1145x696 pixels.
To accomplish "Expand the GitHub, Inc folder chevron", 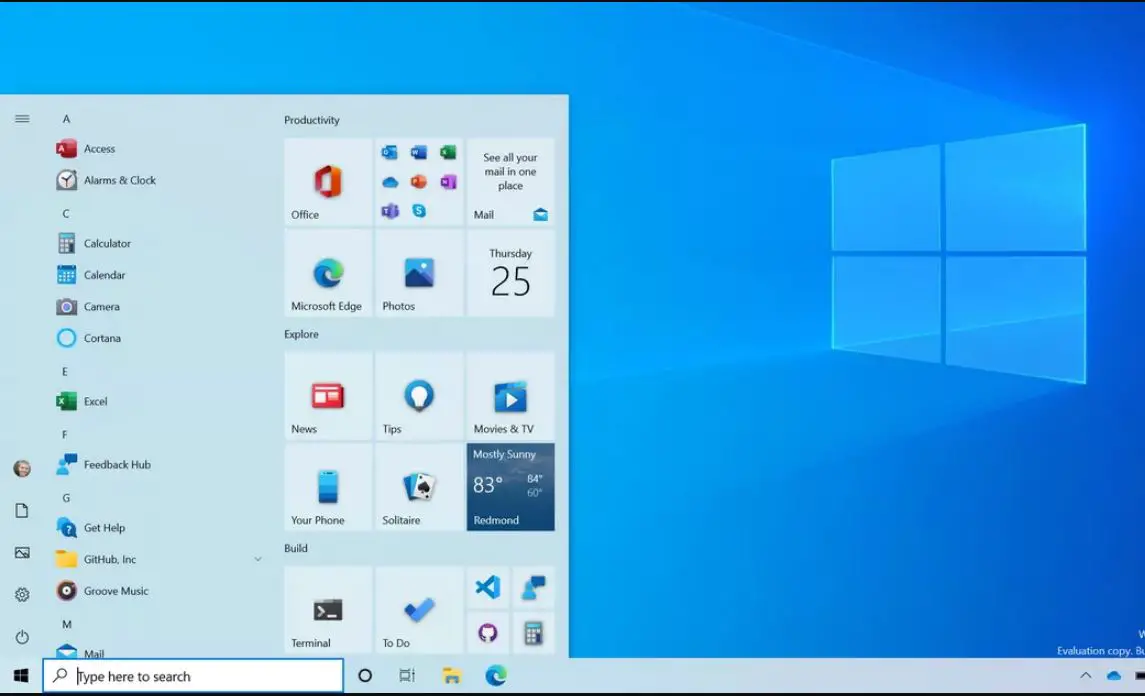I will pos(258,559).
